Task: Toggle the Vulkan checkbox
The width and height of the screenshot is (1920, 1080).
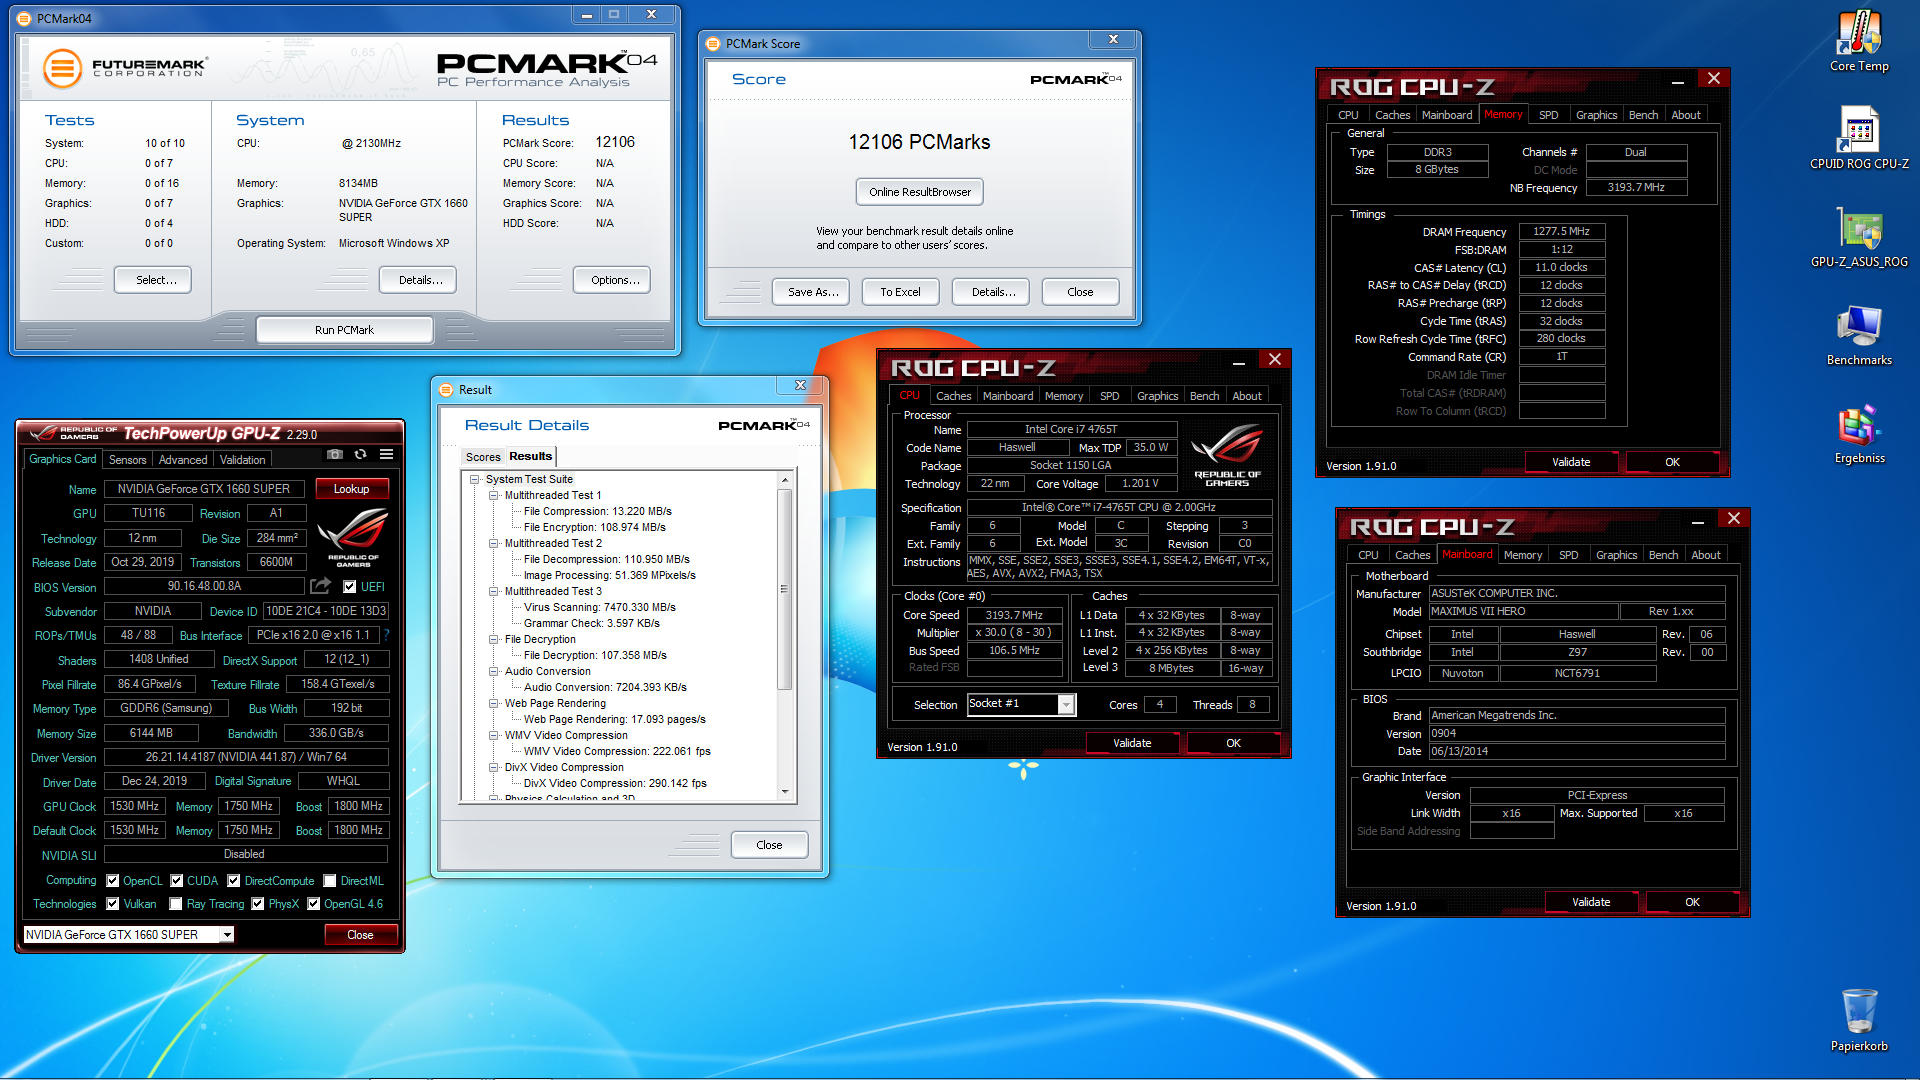Action: point(113,904)
